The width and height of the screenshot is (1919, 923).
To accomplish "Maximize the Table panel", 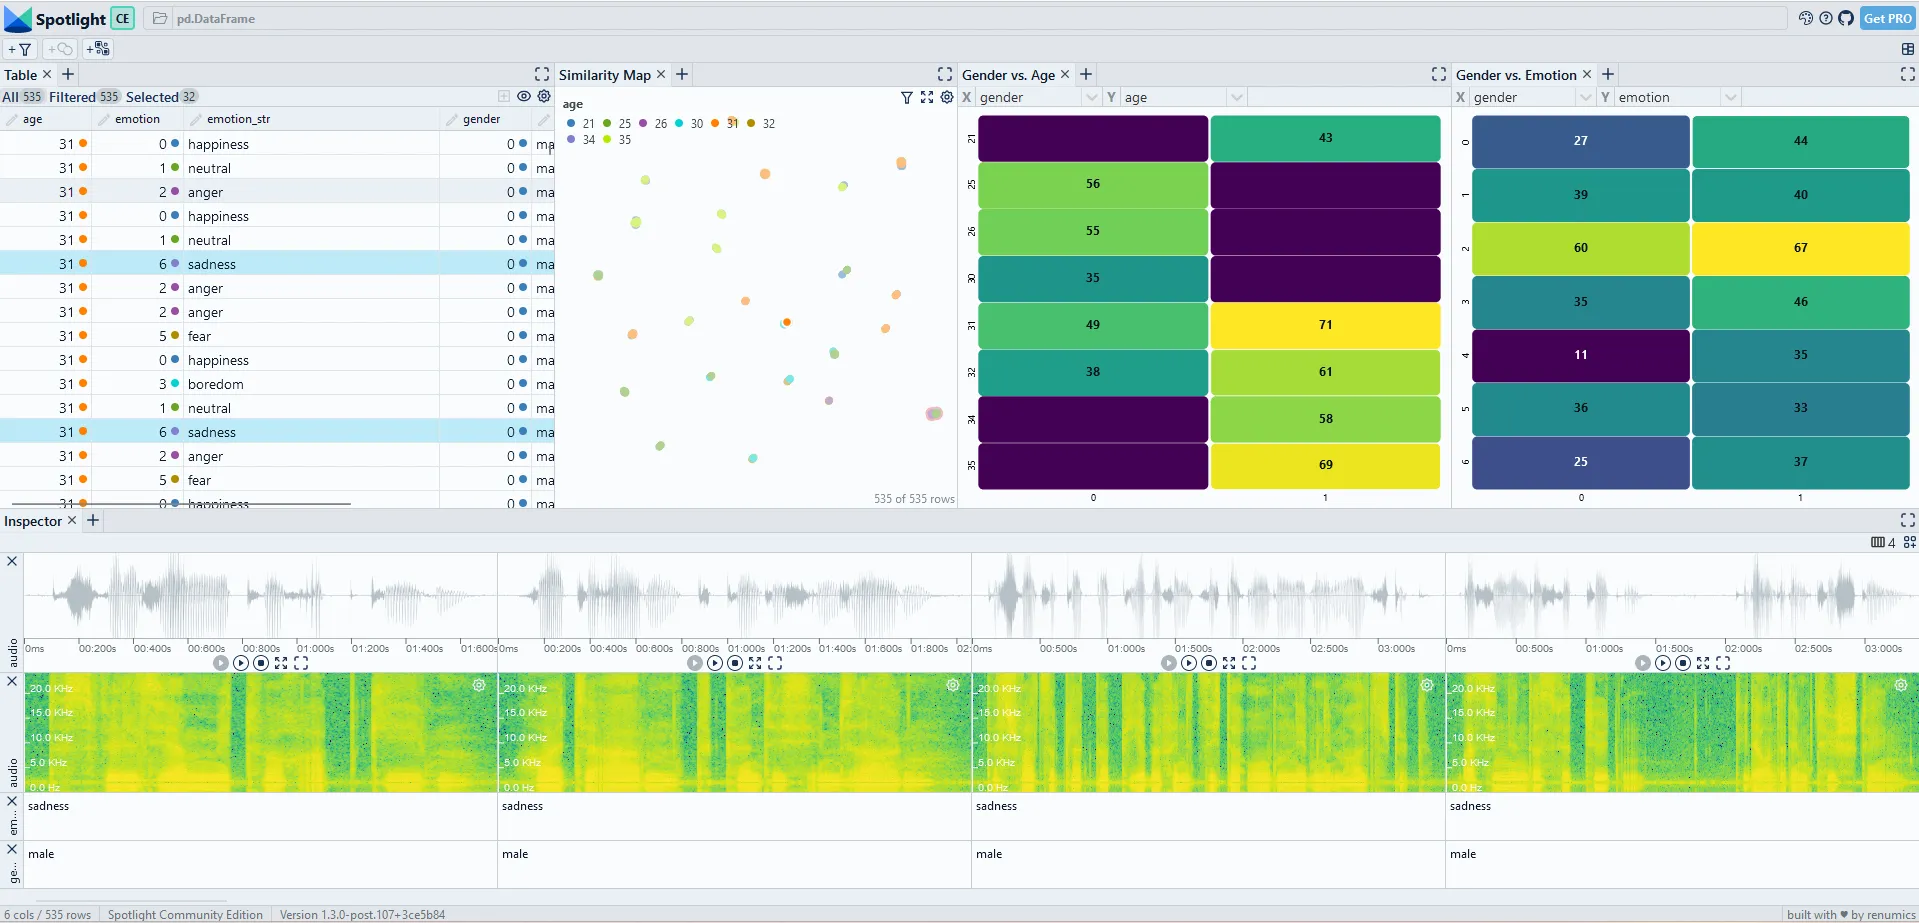I will (x=542, y=74).
